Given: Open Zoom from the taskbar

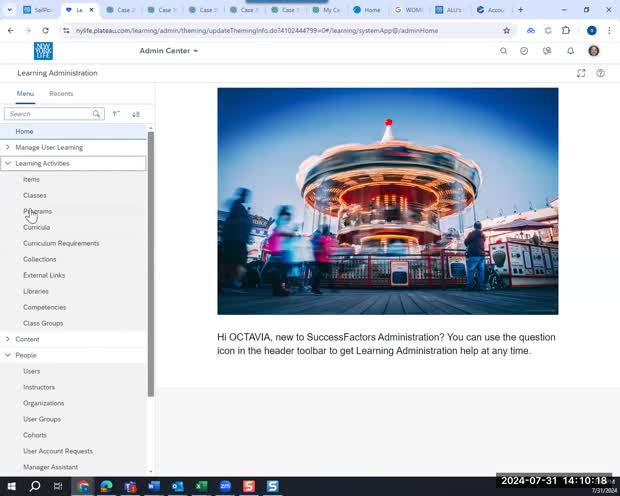Looking at the screenshot, I should click(x=225, y=486).
